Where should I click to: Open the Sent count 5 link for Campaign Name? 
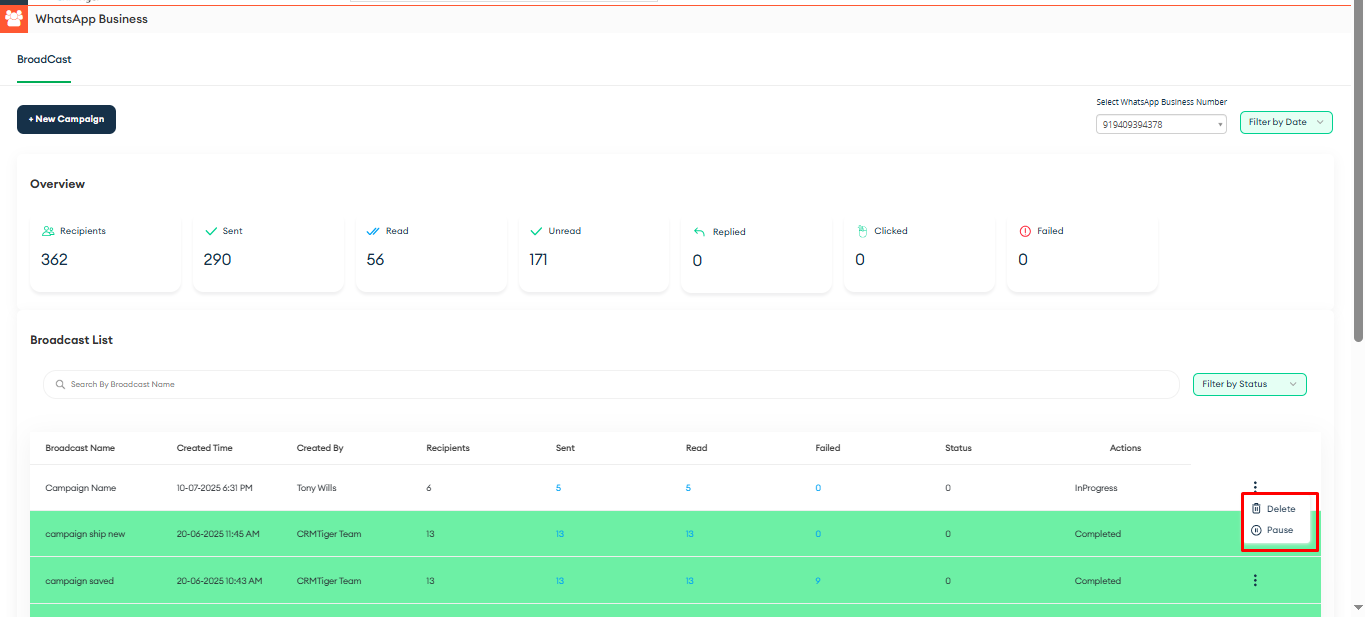(559, 488)
